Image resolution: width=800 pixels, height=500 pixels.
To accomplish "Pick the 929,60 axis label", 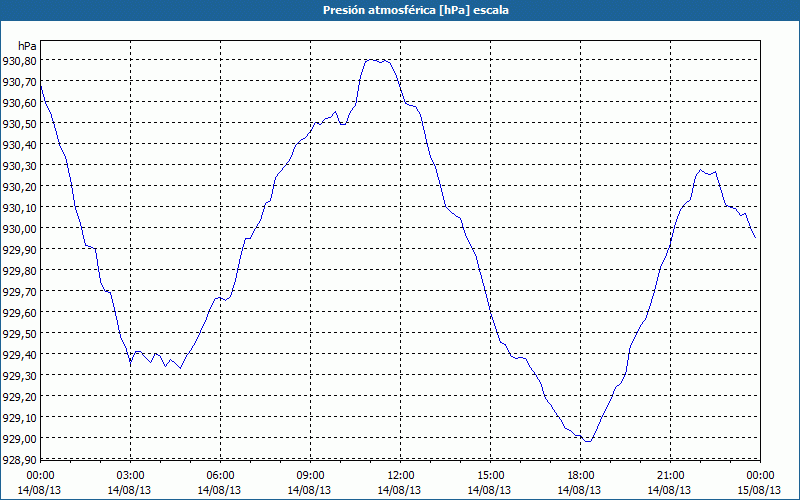I will pyautogui.click(x=19, y=312).
